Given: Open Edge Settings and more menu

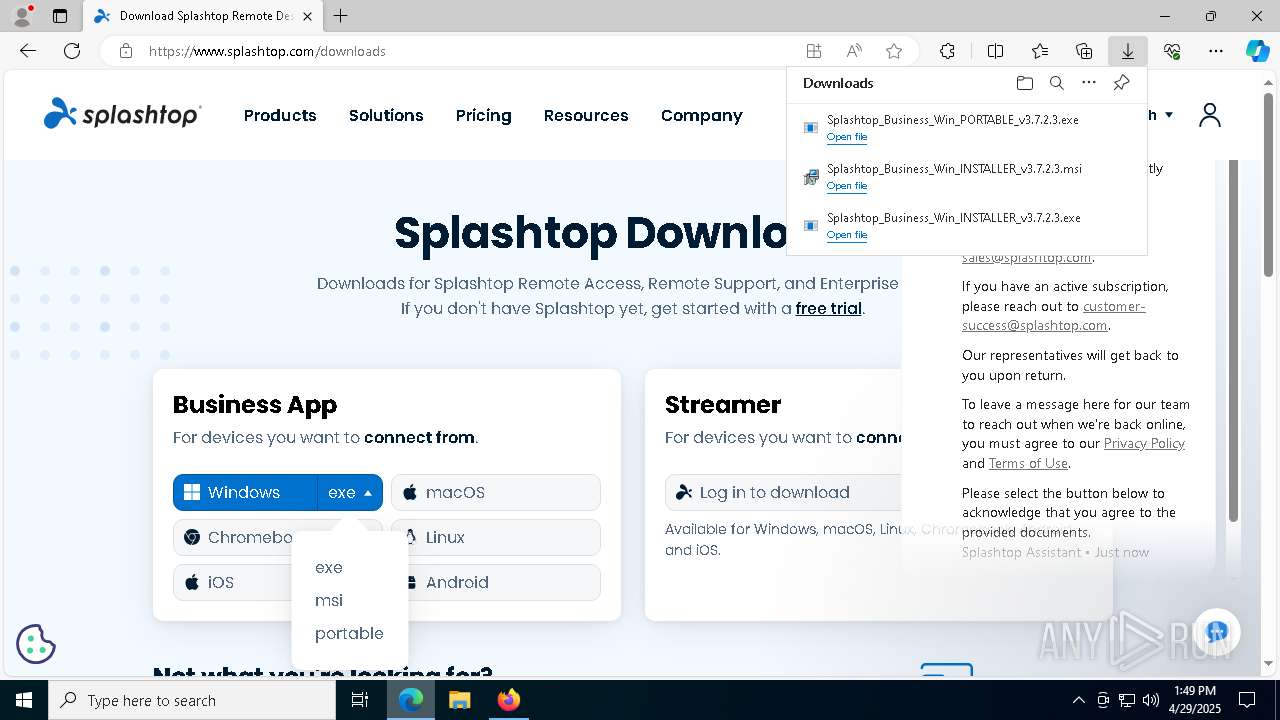Looking at the screenshot, I should 1216,51.
